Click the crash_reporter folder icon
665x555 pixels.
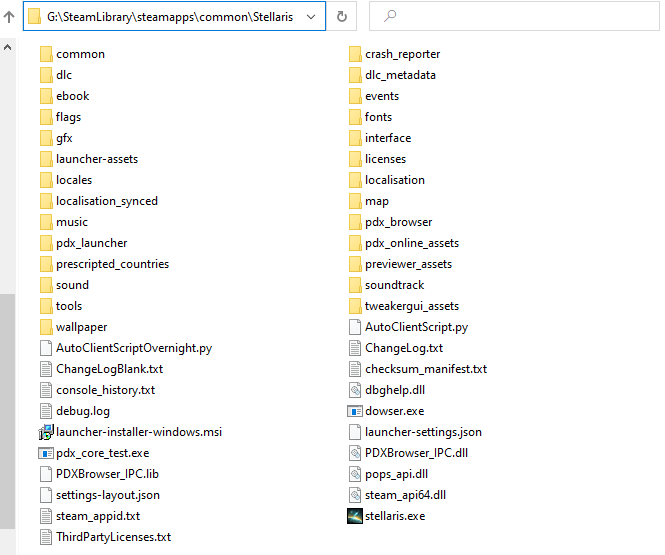point(355,54)
